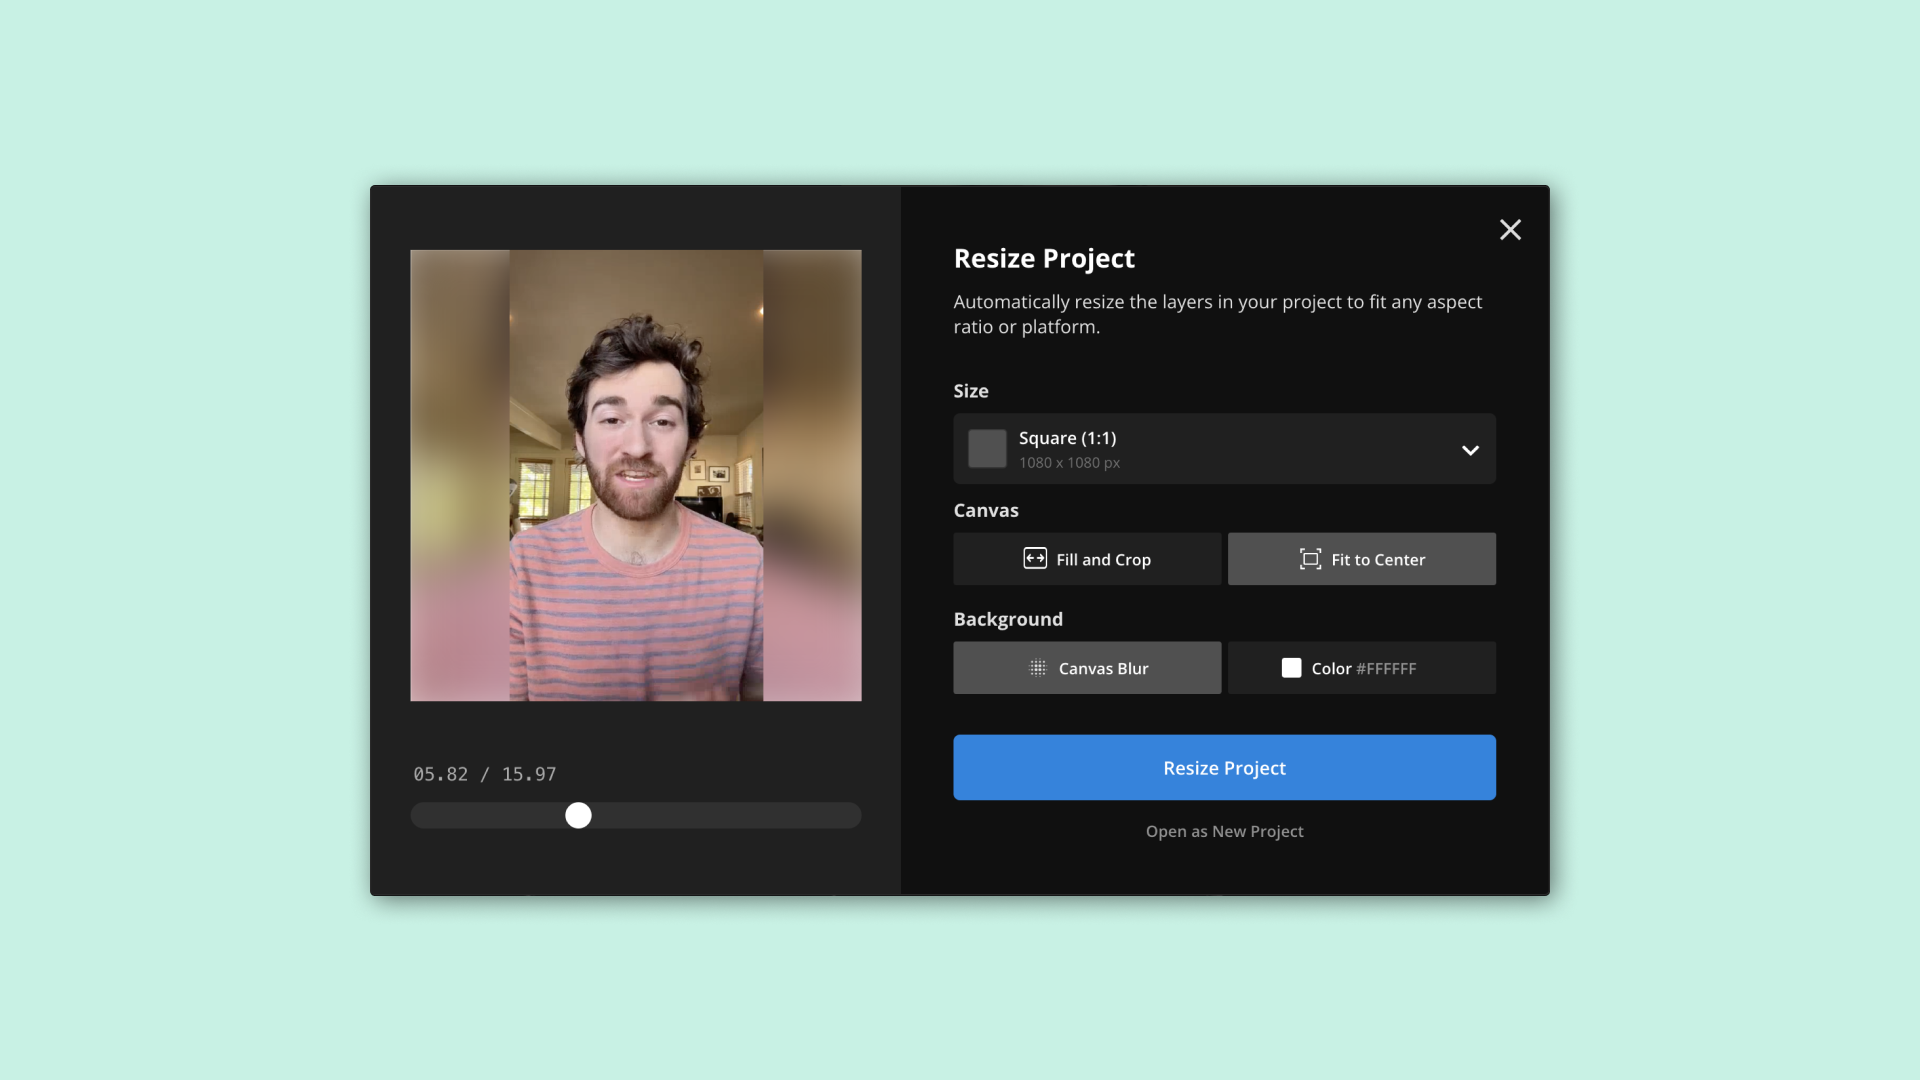Choose the Fit to Center text label

click(x=1378, y=560)
